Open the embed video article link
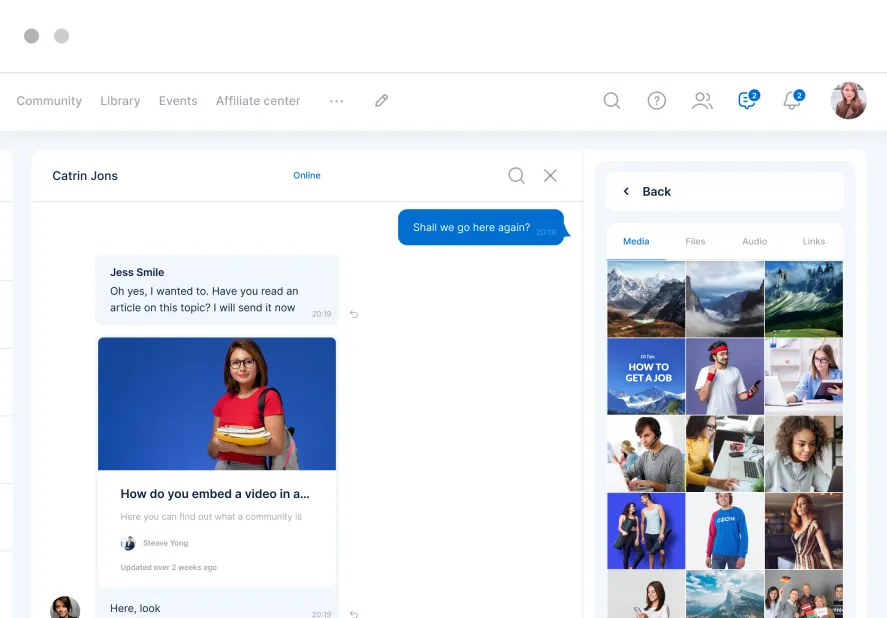Image resolution: width=887 pixels, height=618 pixels. pos(215,494)
